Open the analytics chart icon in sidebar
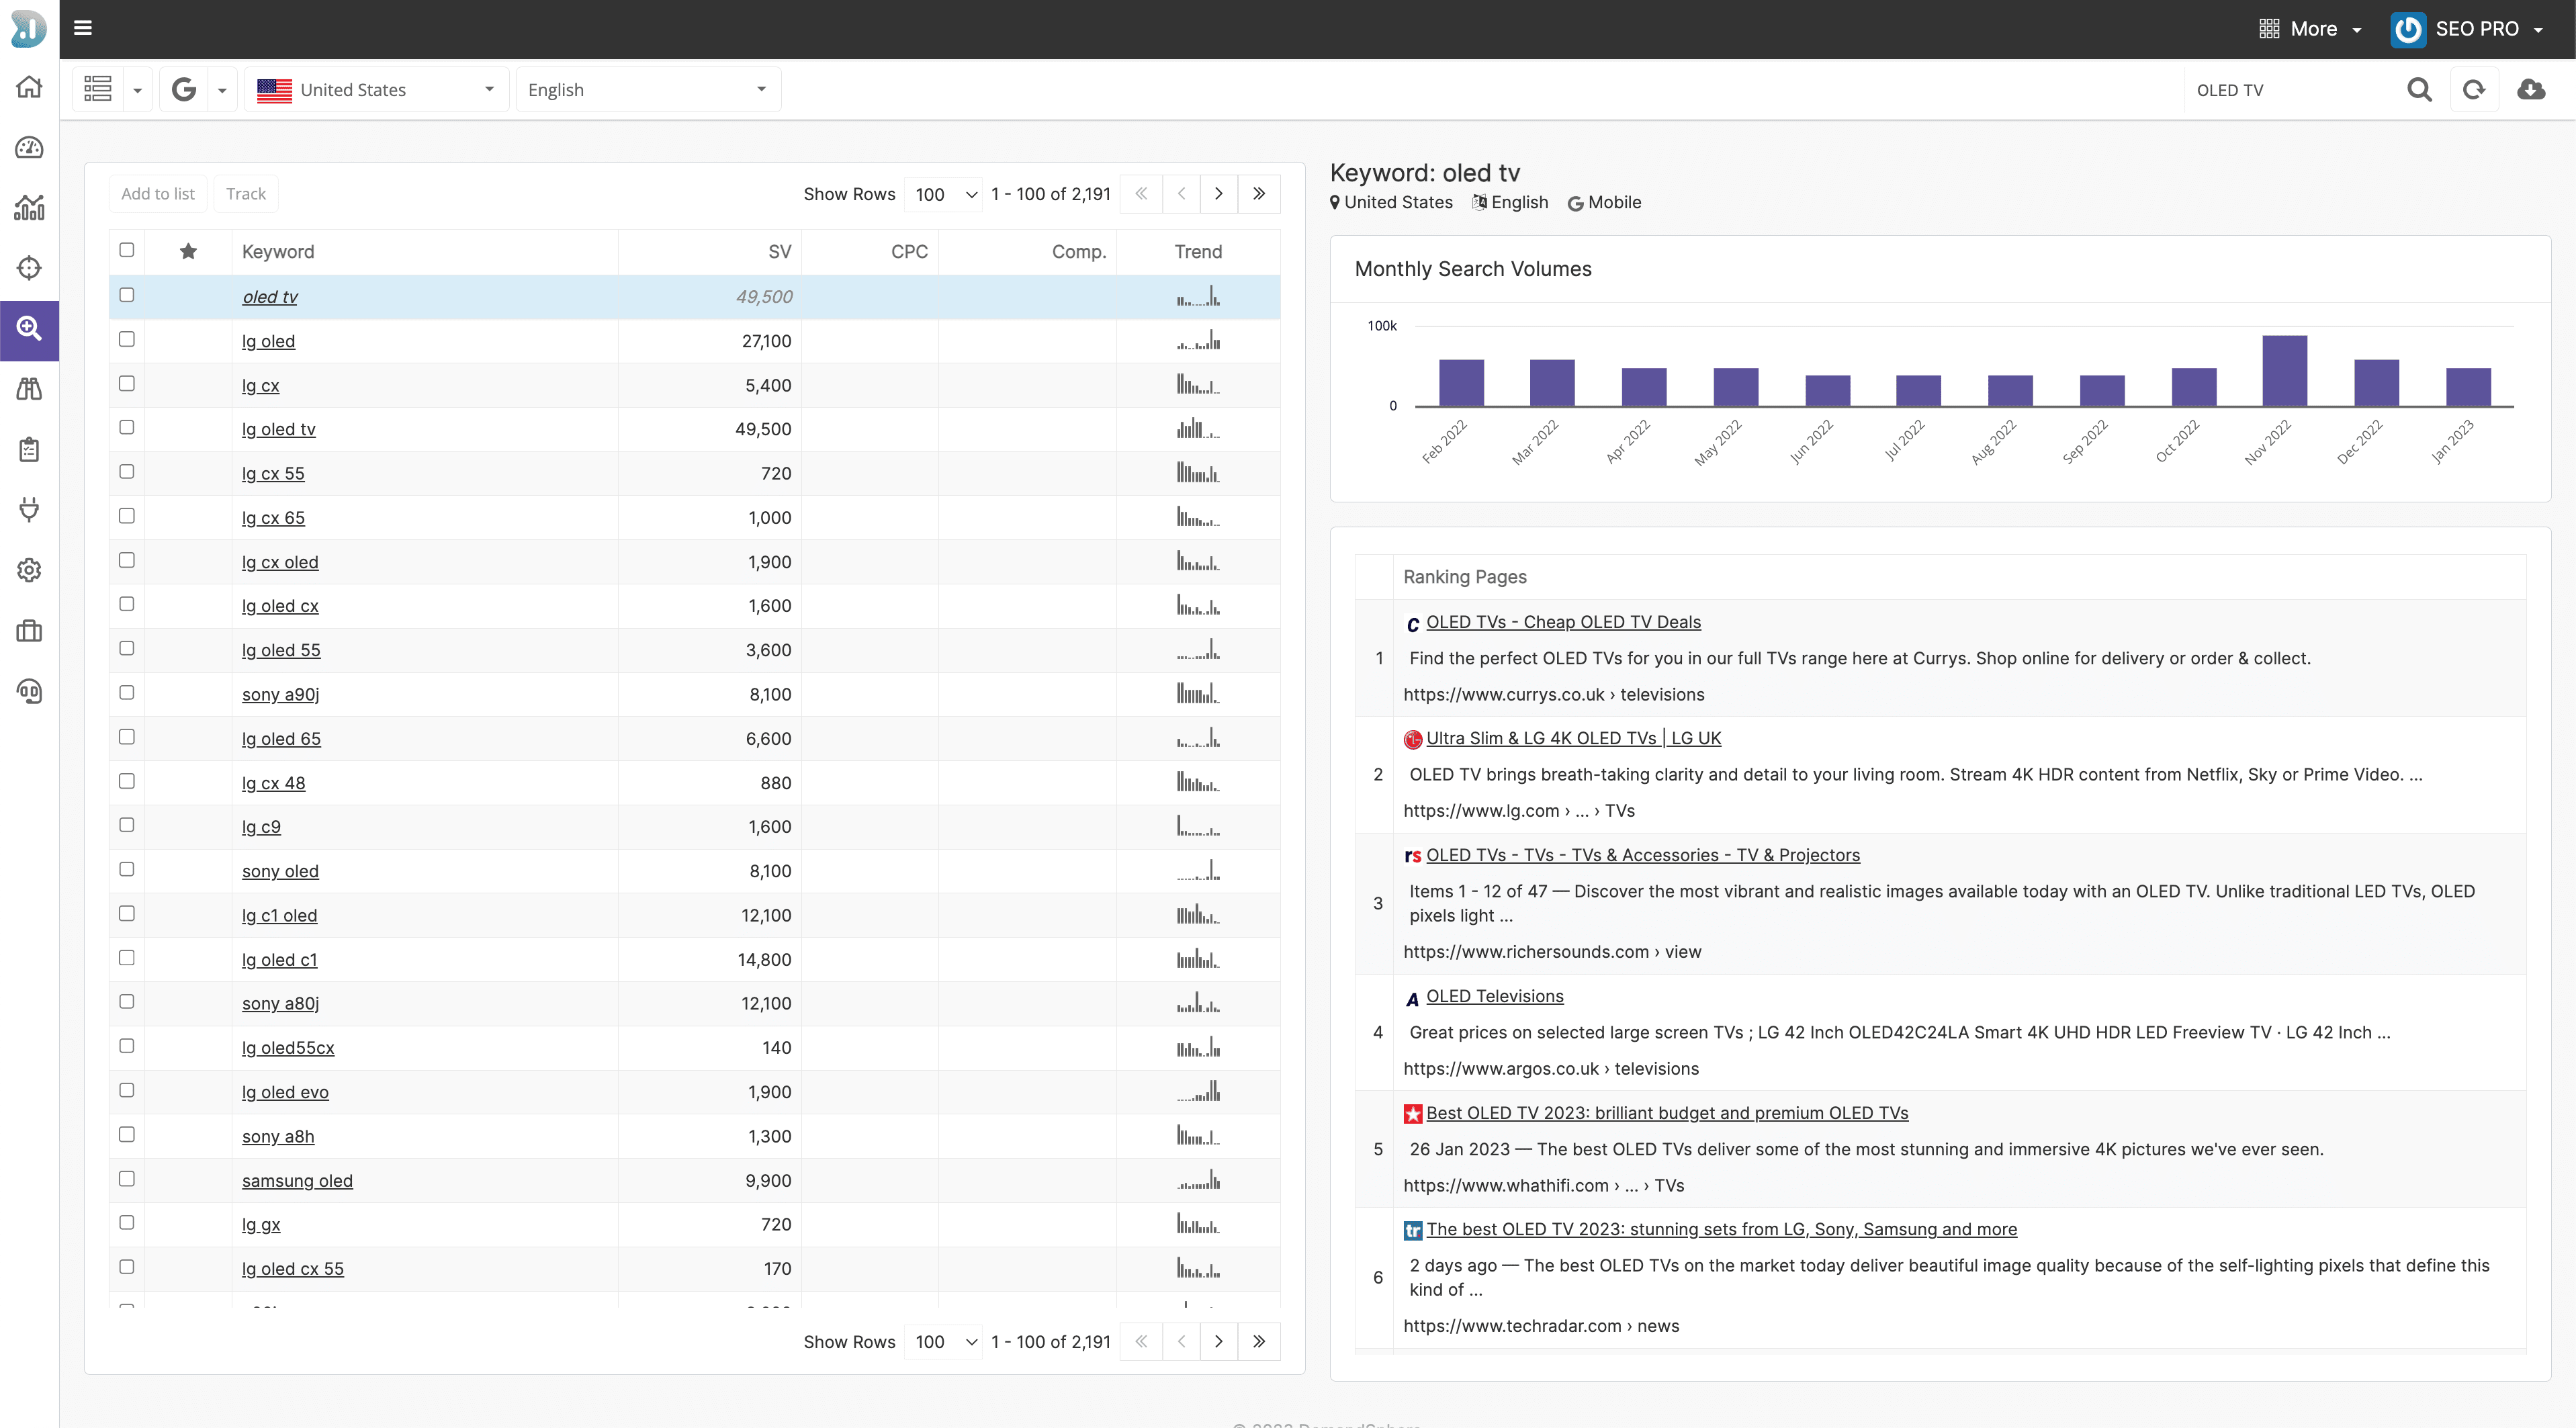 click(x=29, y=208)
